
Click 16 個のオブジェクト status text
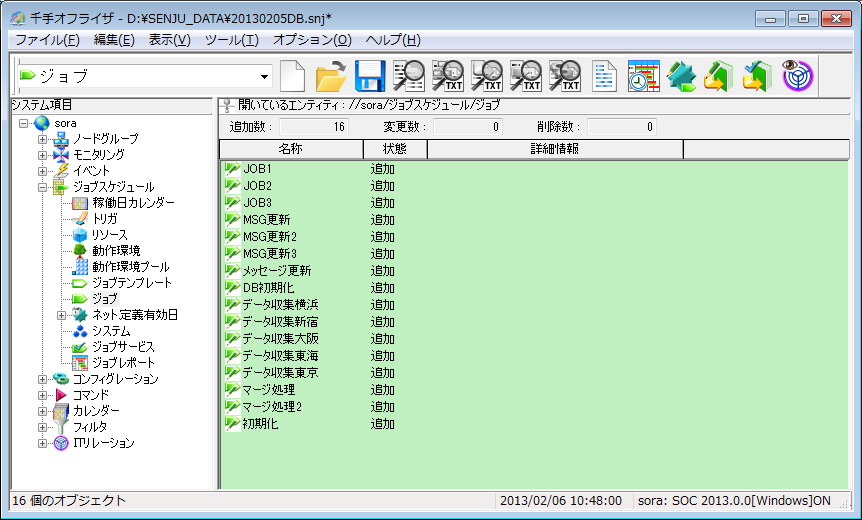[69, 501]
